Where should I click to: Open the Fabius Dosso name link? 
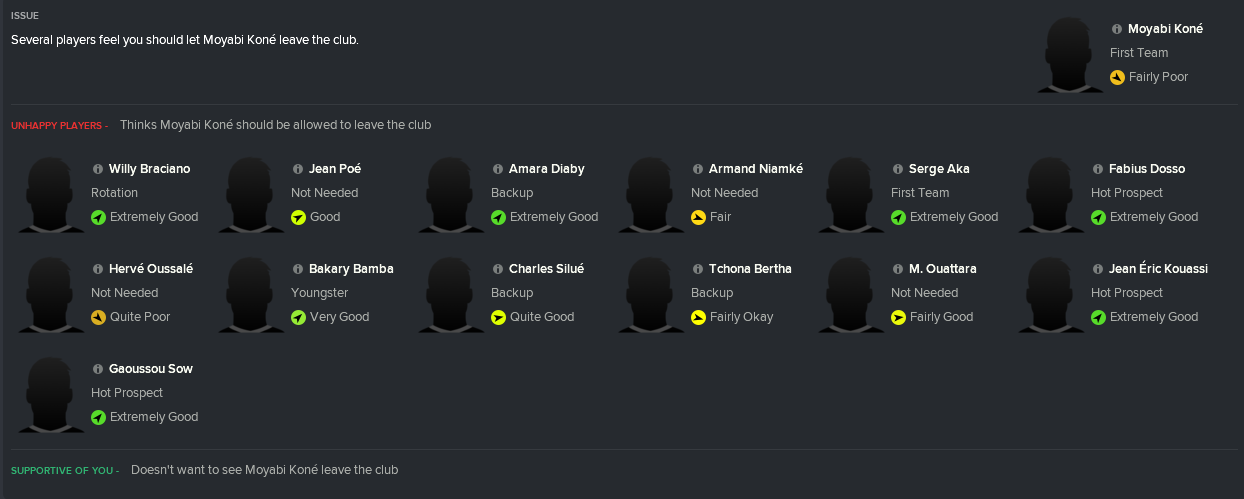[x=1146, y=169]
